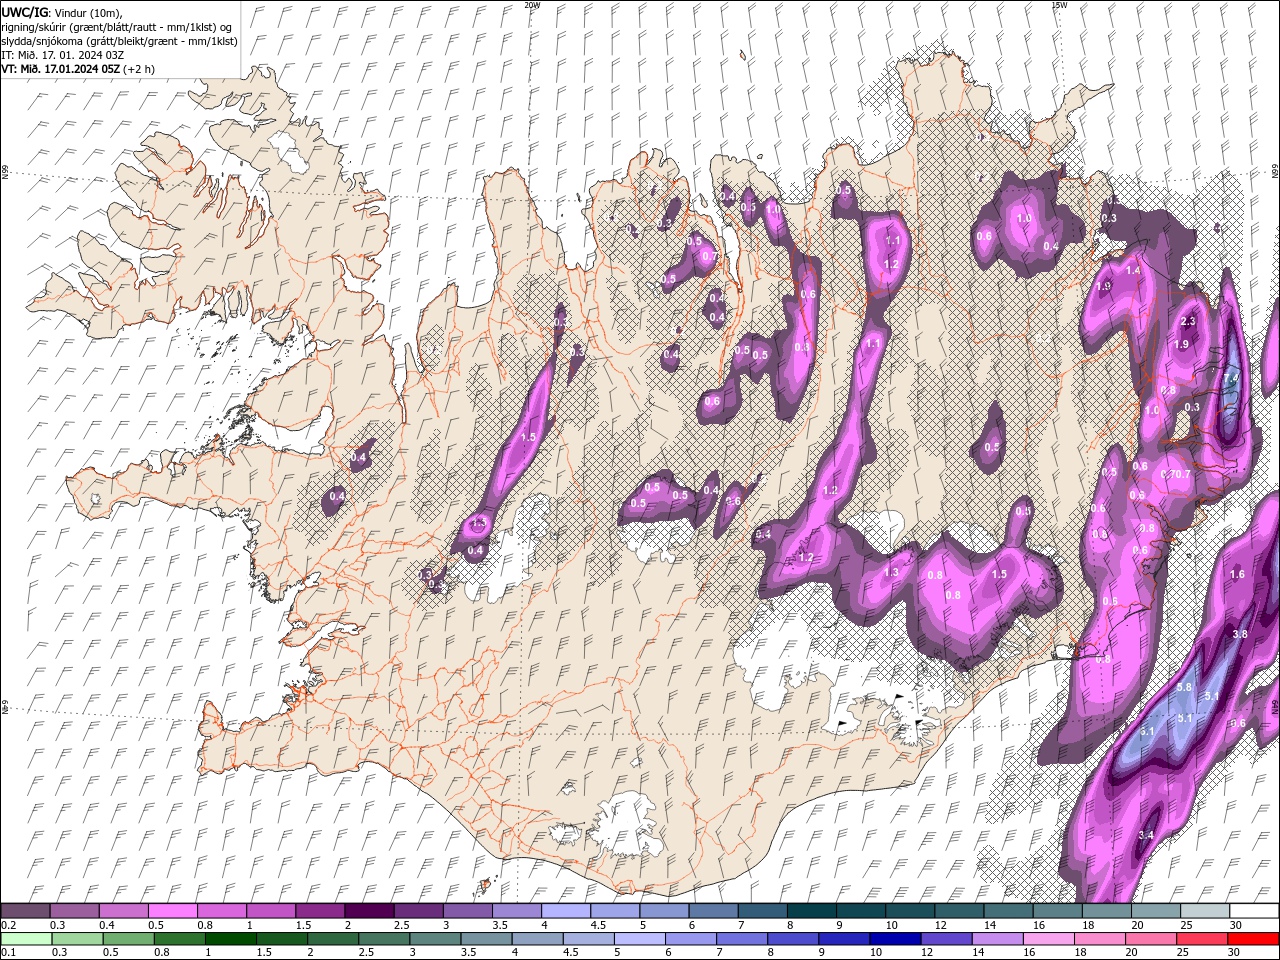Select the darkest green swatch labeled 1 in lower legend
Viewport: 1280px width, 960px height.
coord(231,939)
